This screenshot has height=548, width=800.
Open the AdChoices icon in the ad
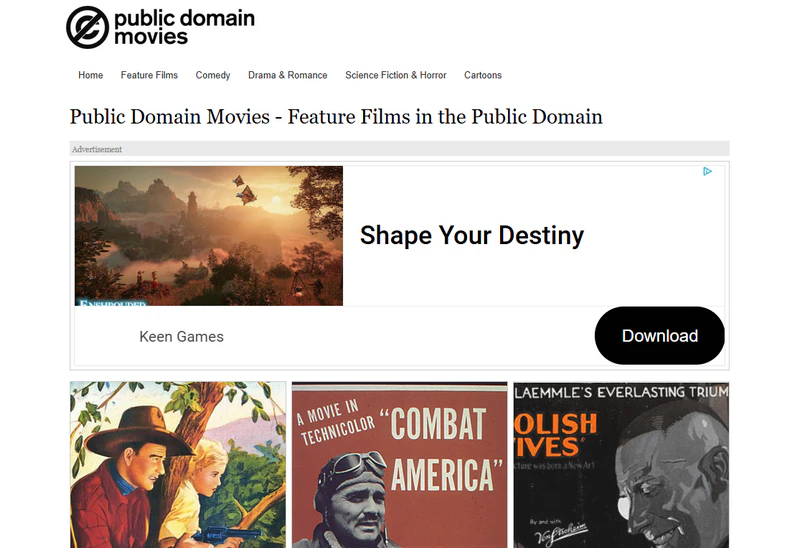coord(707,171)
